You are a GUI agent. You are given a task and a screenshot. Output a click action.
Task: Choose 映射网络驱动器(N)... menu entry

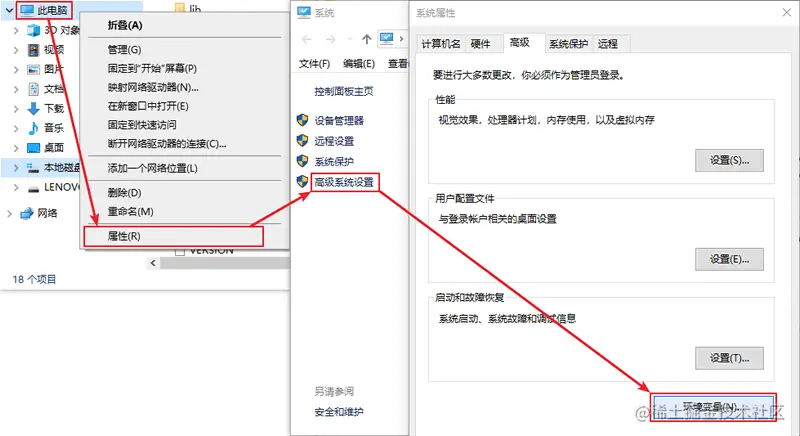(x=184, y=87)
